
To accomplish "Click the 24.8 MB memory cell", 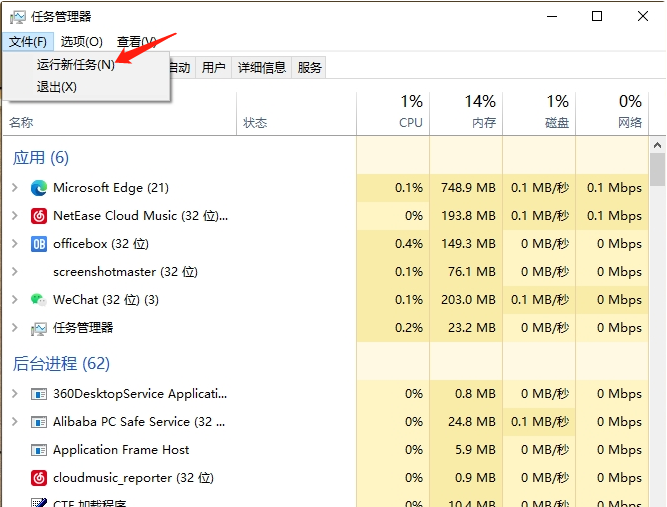I will 466,422.
